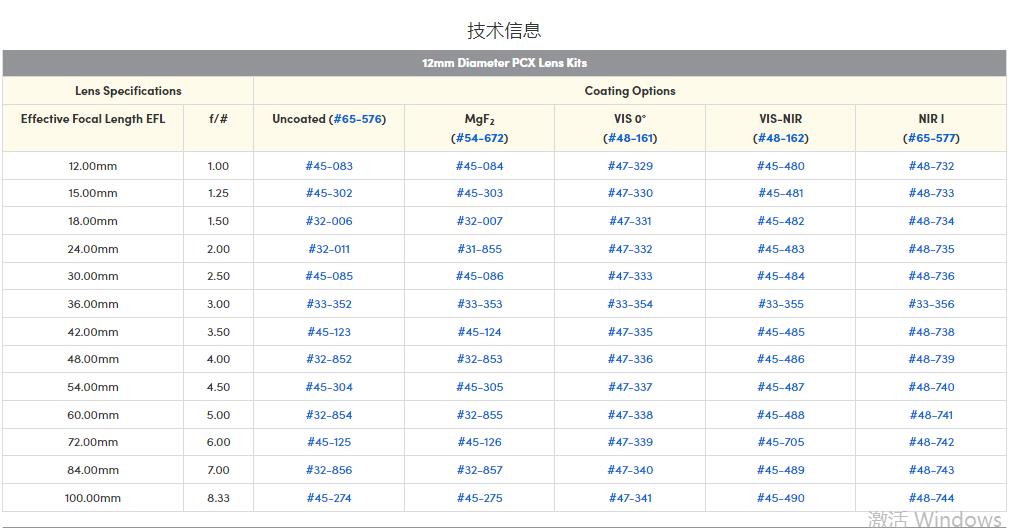Open lens link #33-356

[x=931, y=304]
